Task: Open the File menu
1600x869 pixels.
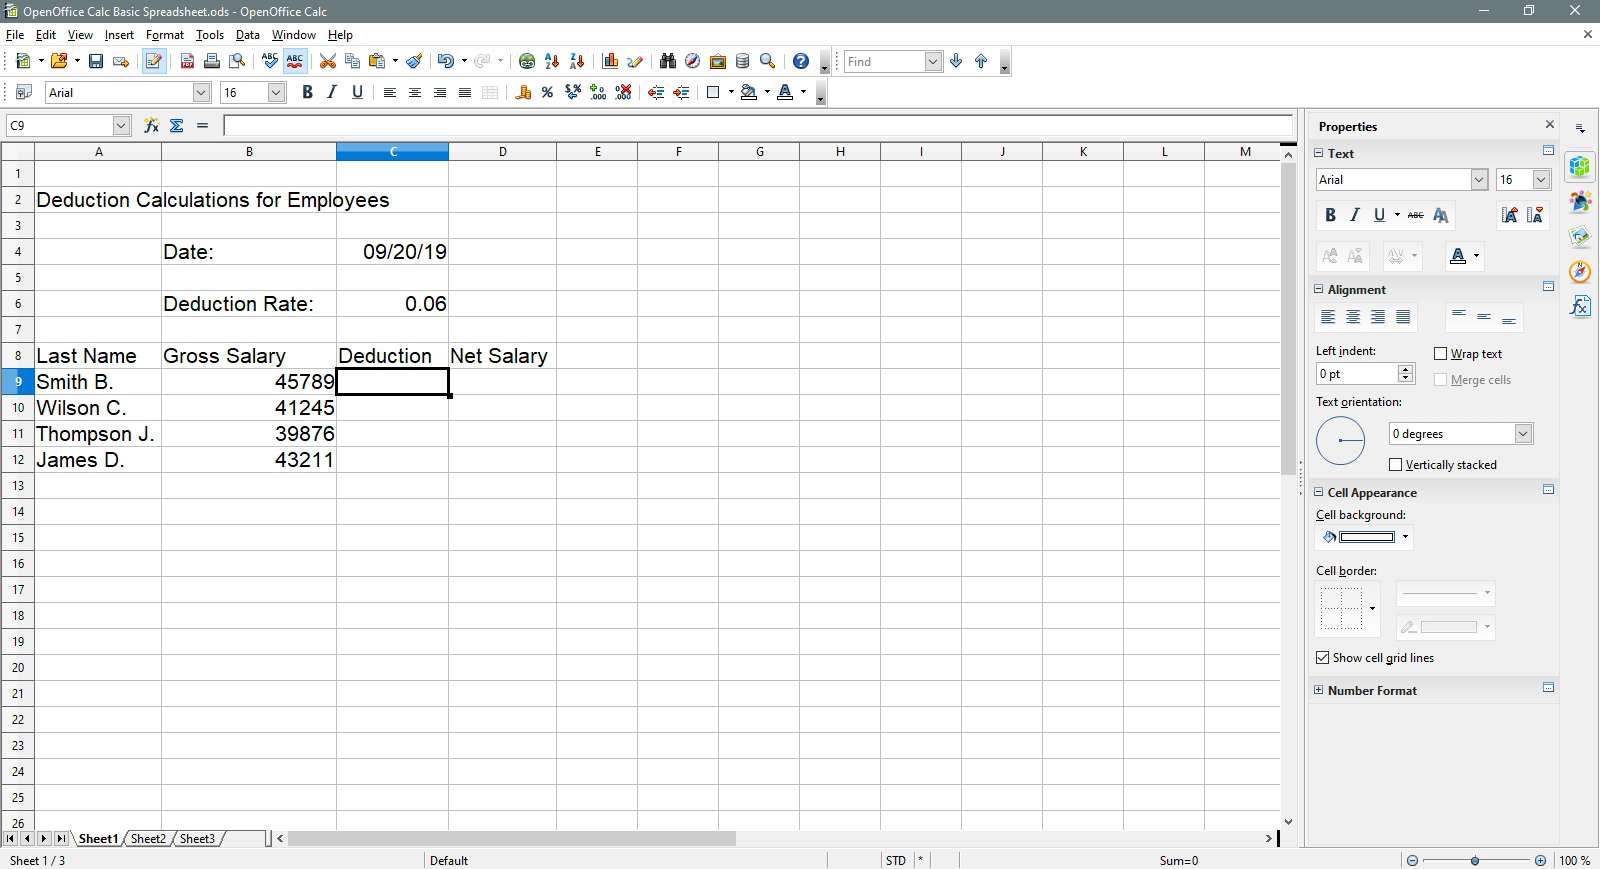Action: pyautogui.click(x=14, y=34)
